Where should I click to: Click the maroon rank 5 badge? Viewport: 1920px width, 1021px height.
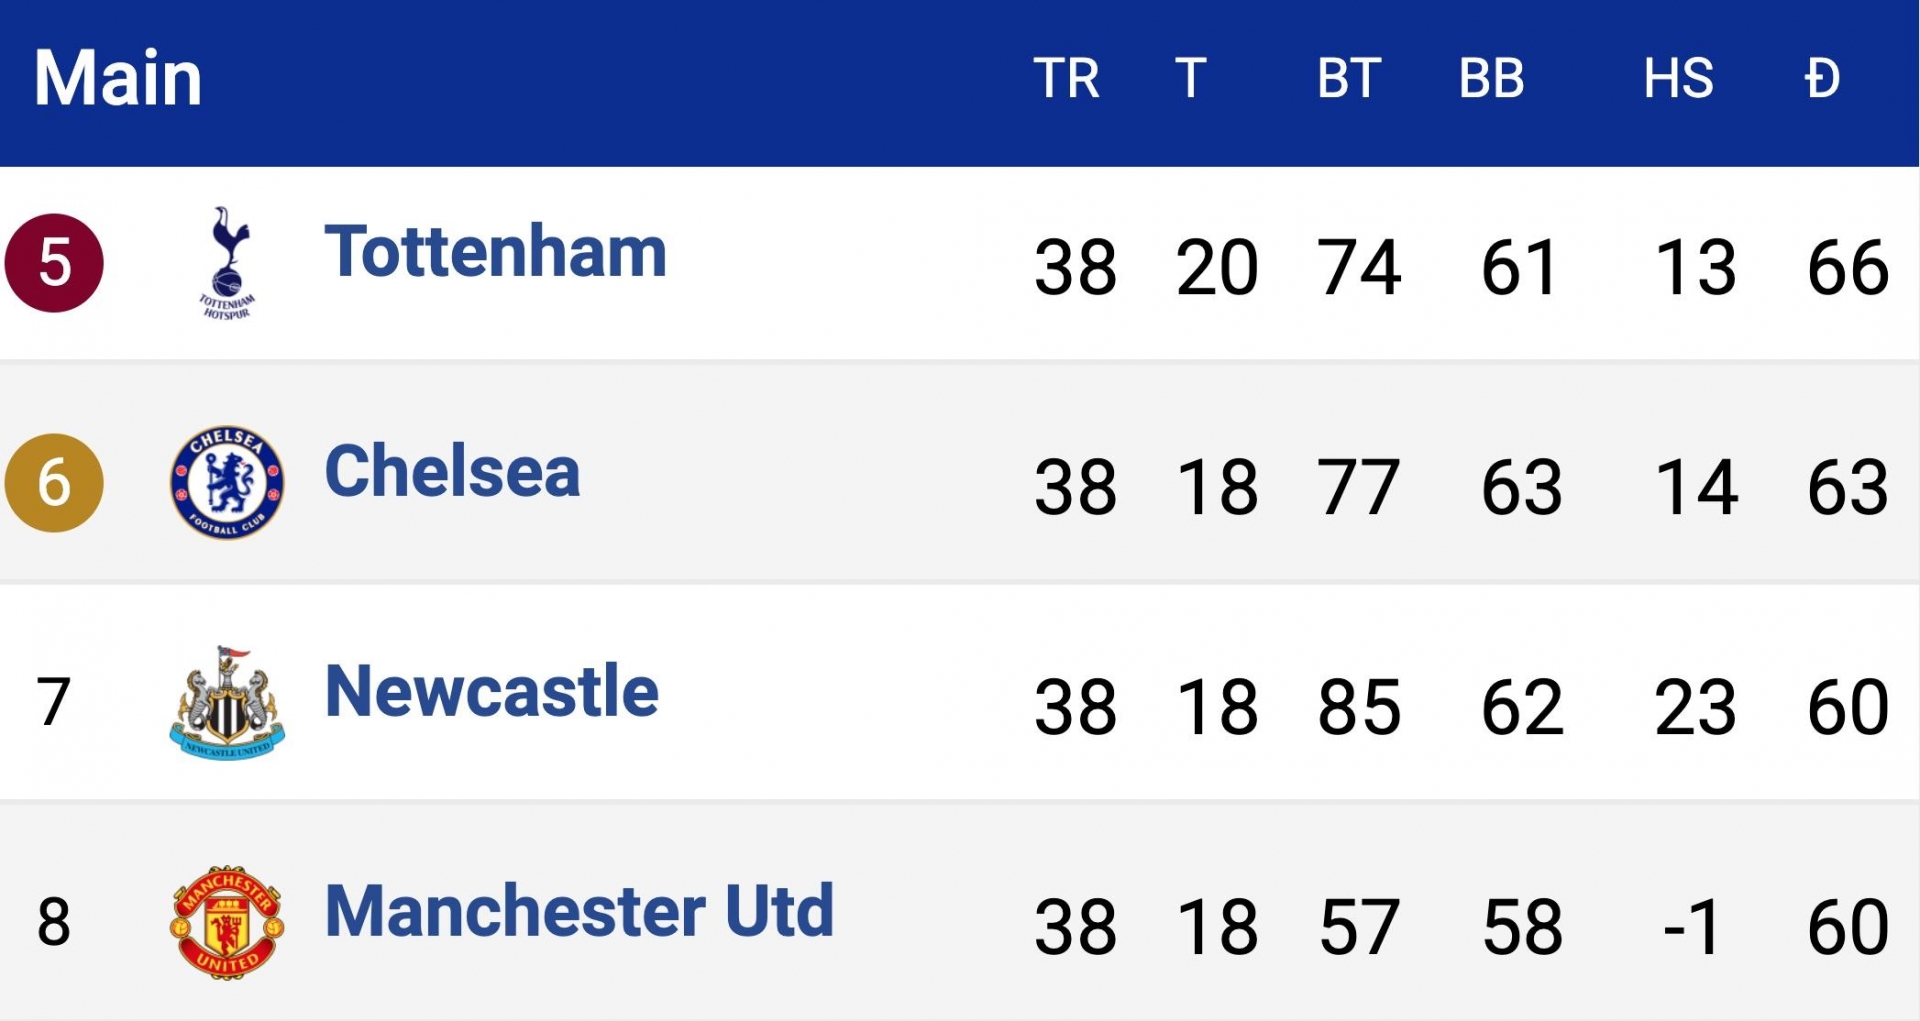(x=54, y=263)
